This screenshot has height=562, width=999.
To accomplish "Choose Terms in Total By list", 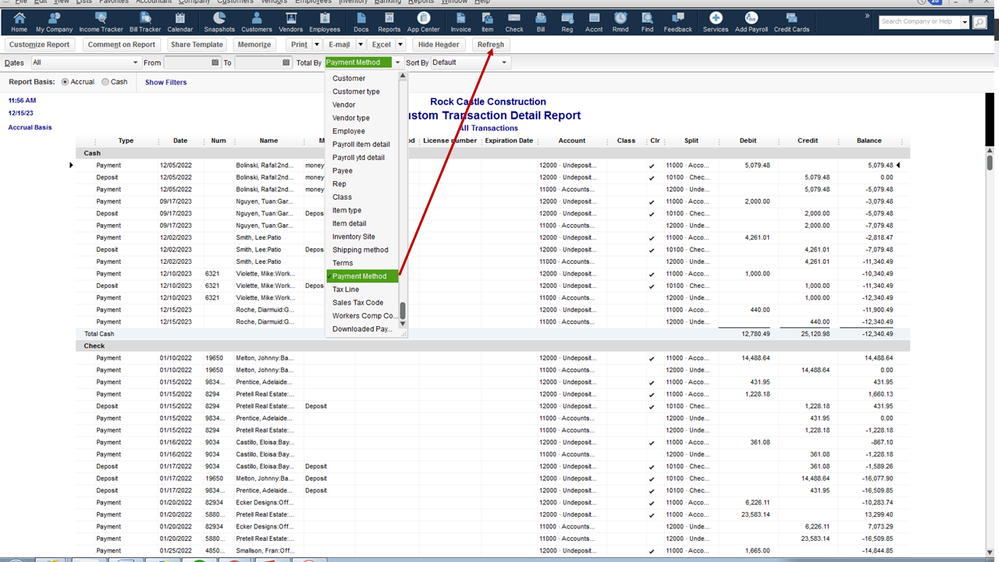I will coord(342,263).
